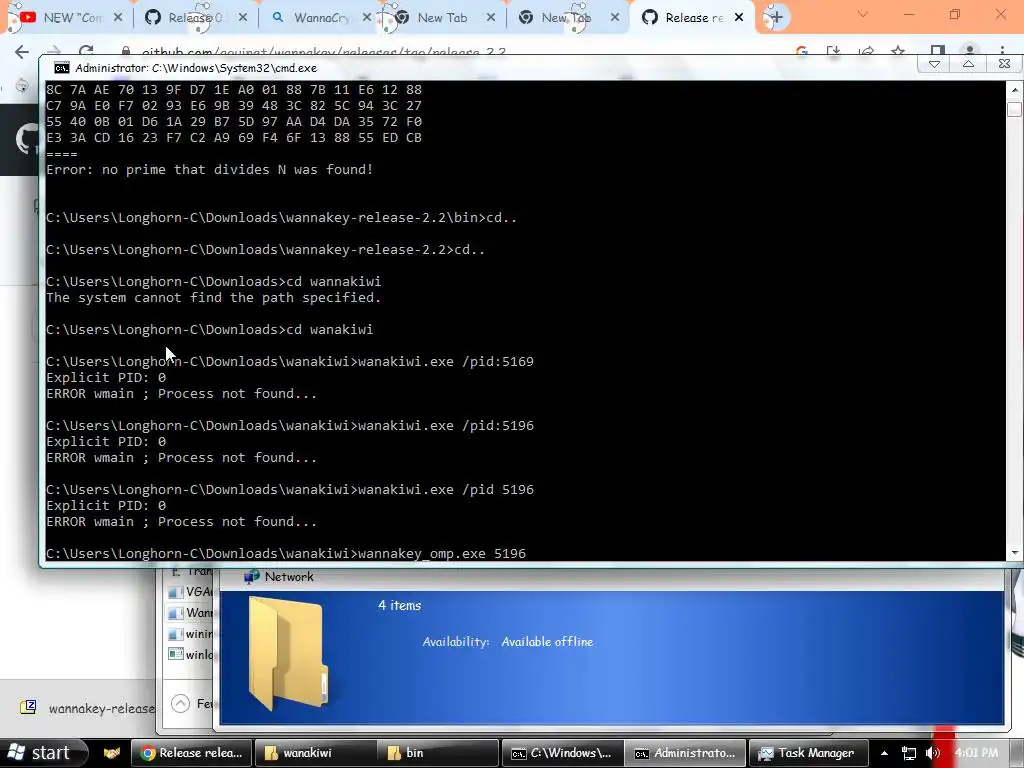The height and width of the screenshot is (768, 1024).
Task: Close the second New Tab tab
Action: 615,18
